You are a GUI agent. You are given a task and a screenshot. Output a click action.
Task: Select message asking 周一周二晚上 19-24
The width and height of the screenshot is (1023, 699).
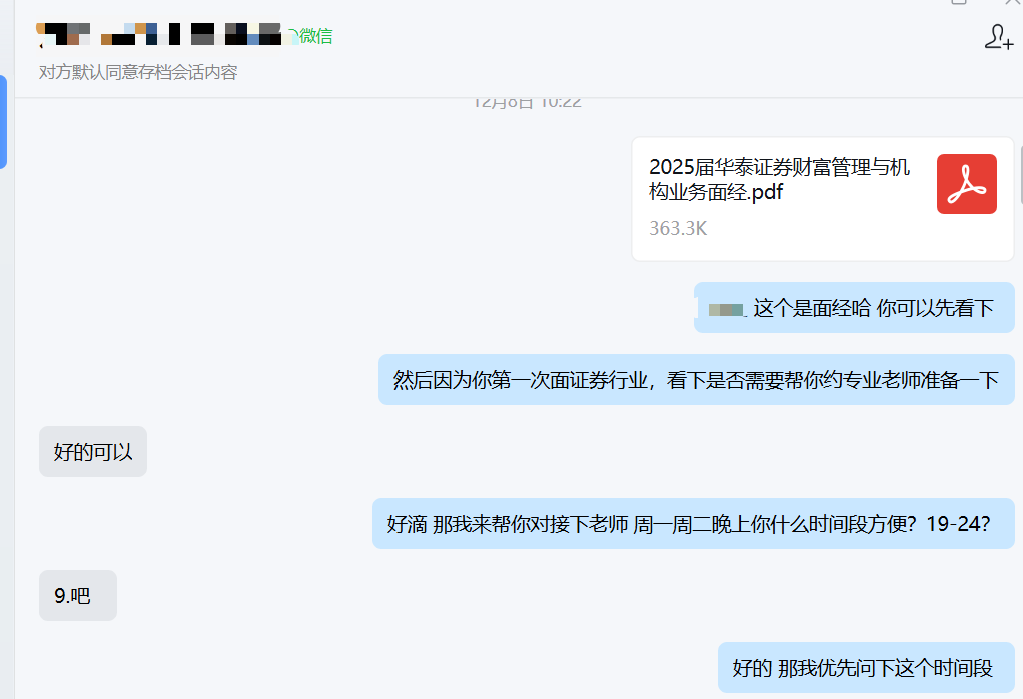pos(693,523)
